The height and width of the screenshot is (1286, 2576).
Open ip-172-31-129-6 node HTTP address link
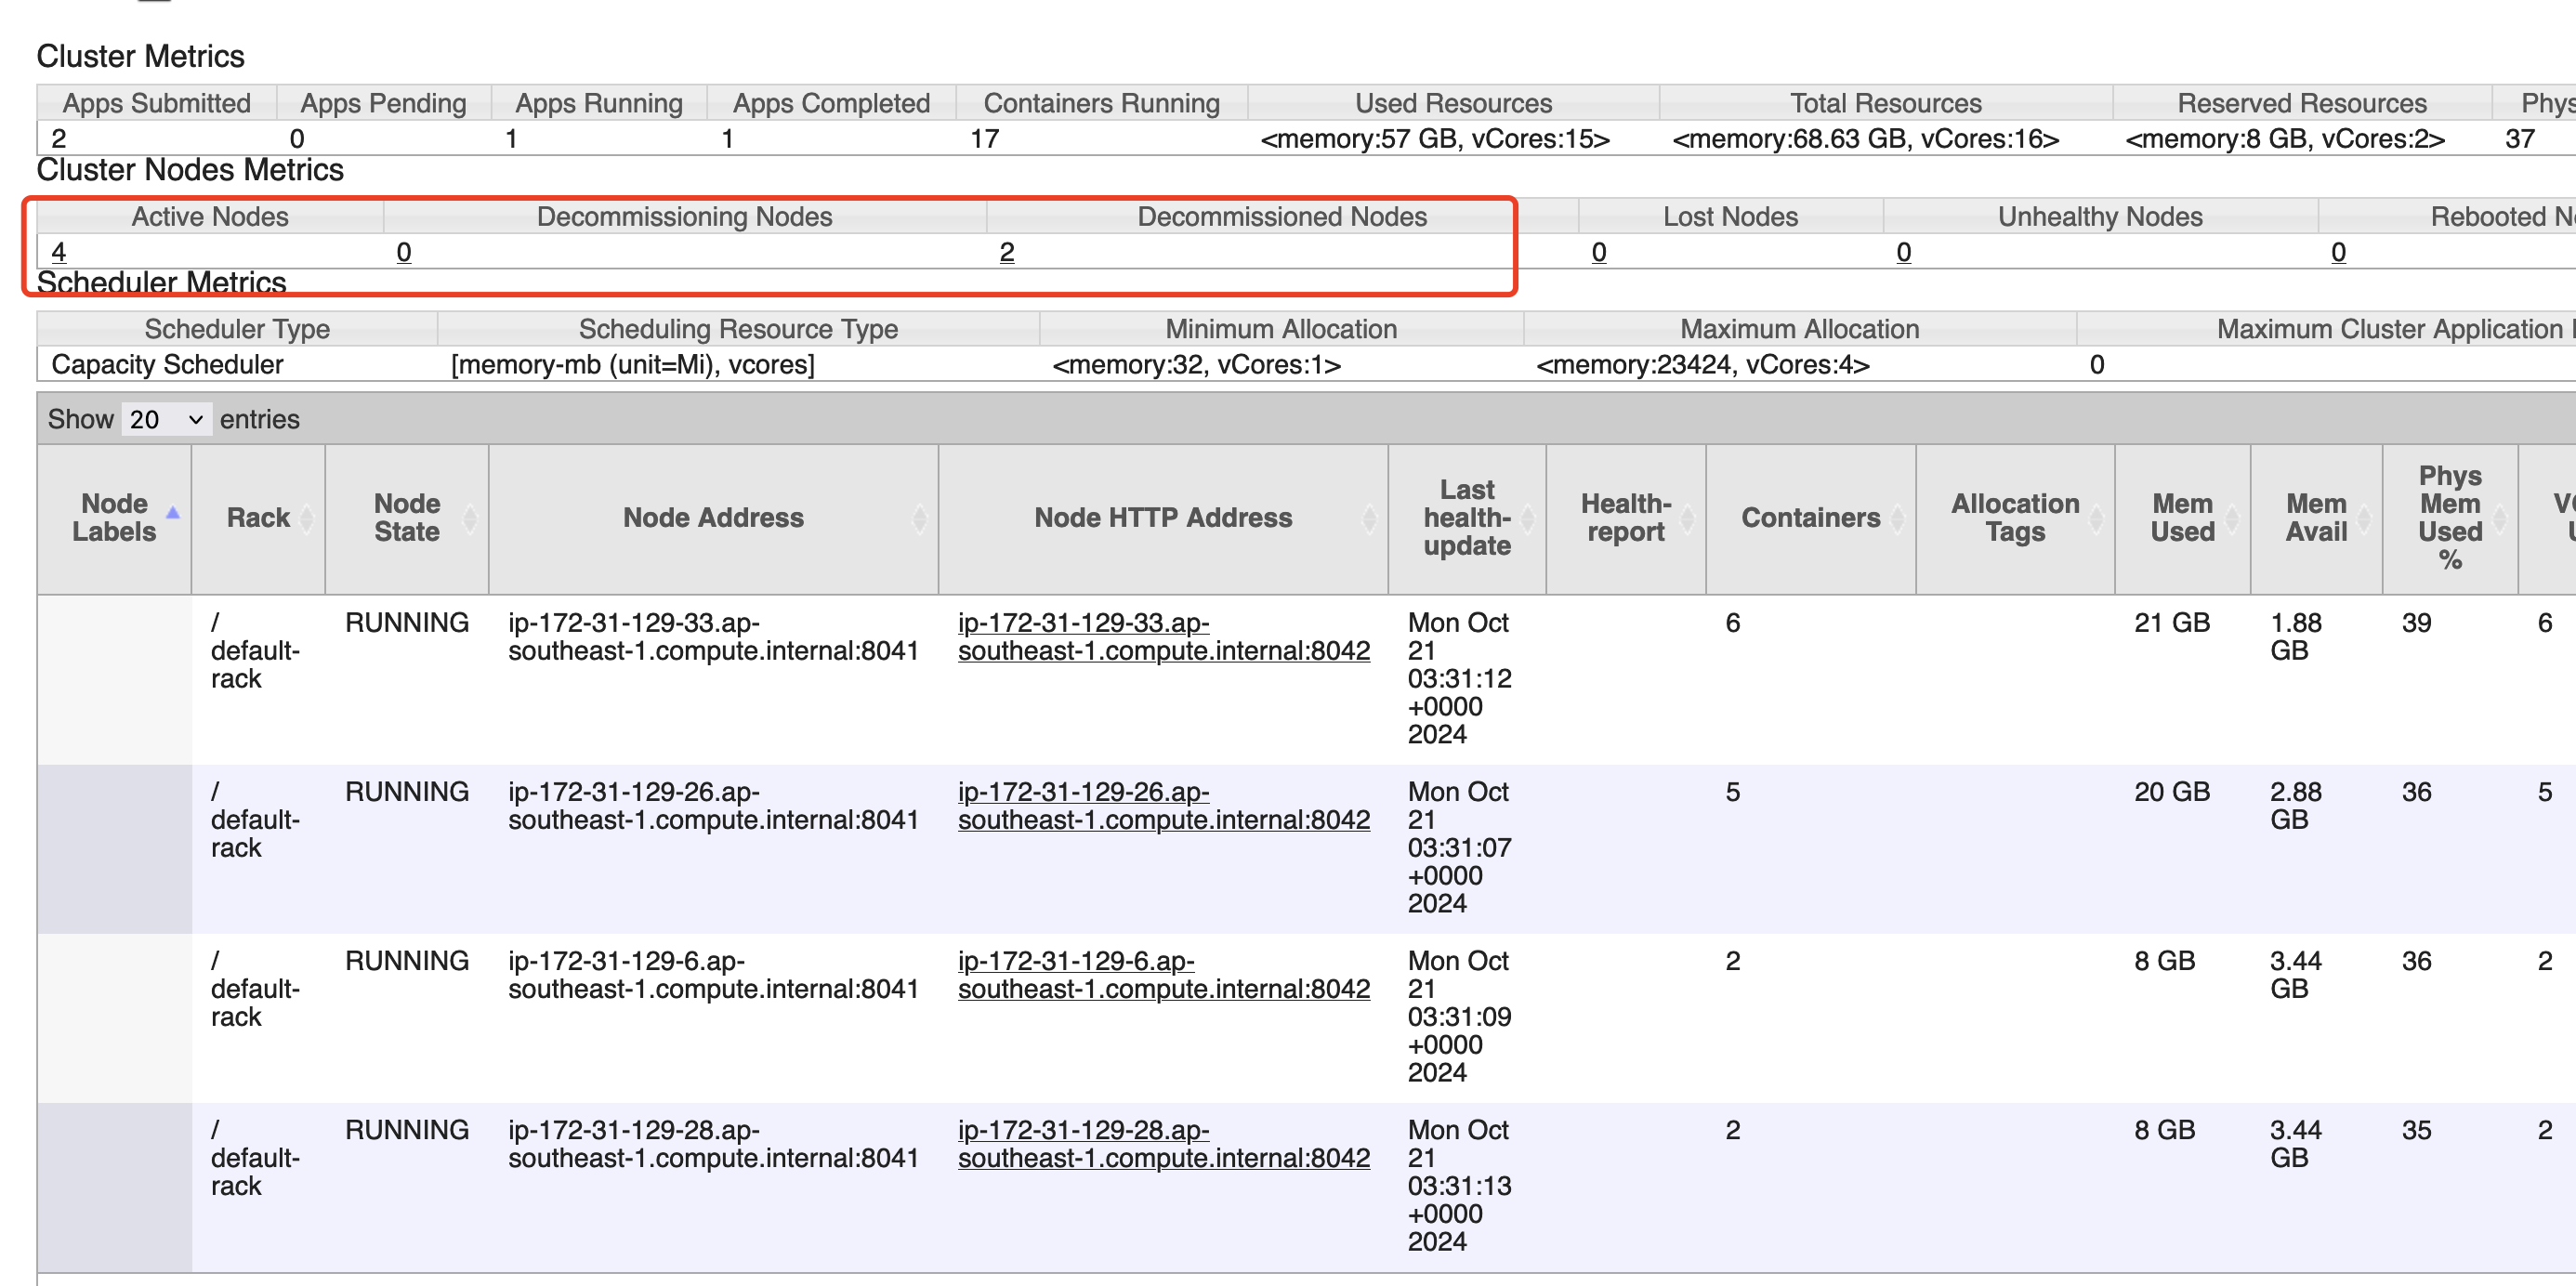point(1162,975)
